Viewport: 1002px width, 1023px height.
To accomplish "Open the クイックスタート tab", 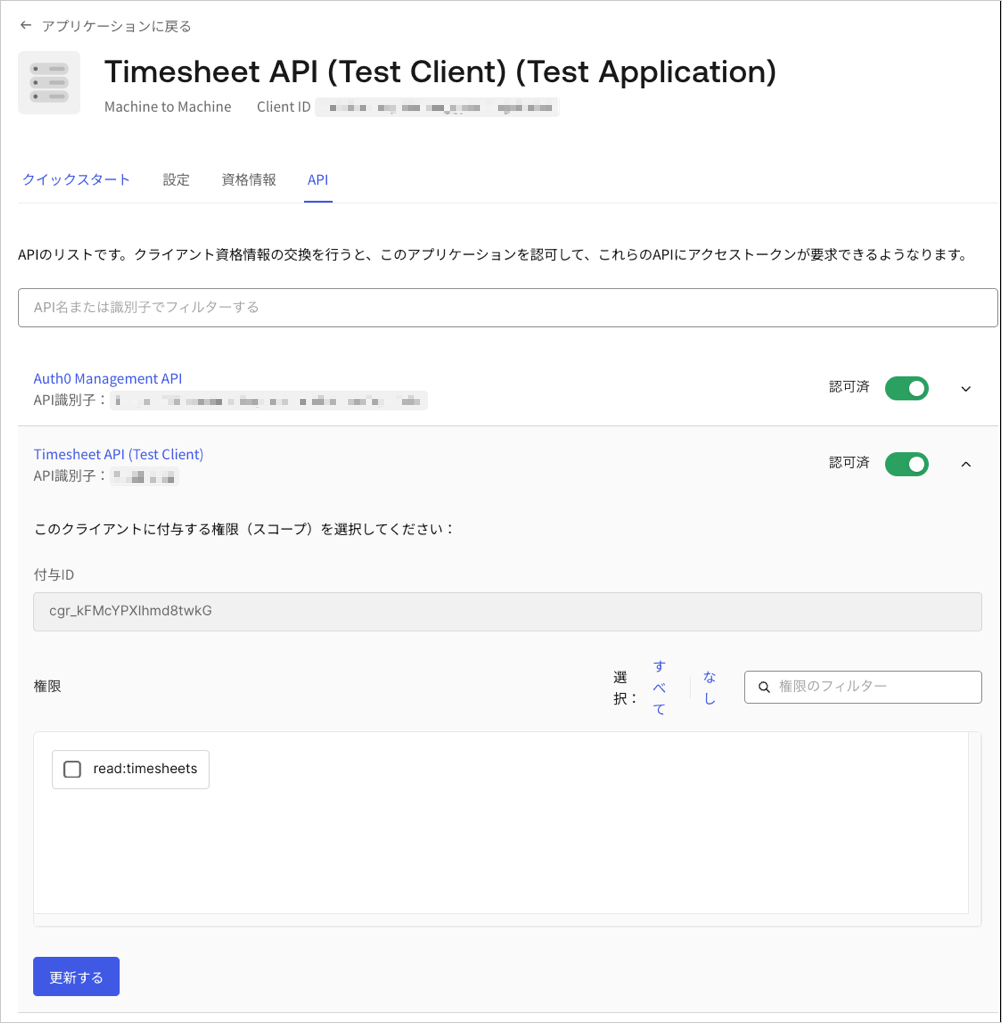I will click(x=76, y=179).
